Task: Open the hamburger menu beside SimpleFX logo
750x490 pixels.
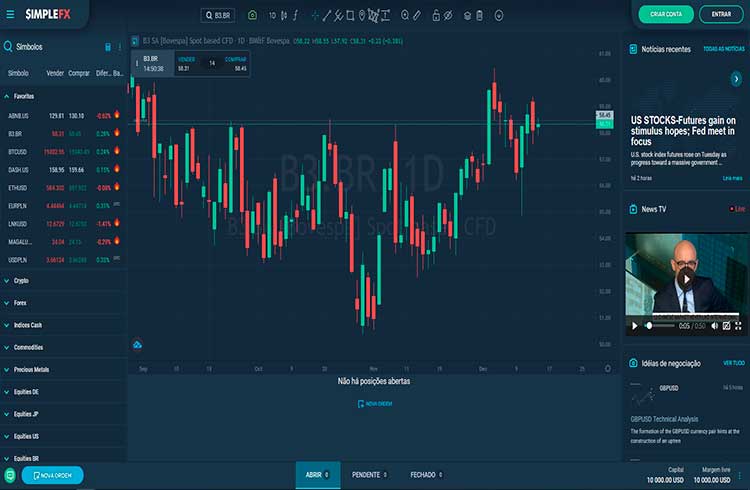Action: (x=10, y=15)
